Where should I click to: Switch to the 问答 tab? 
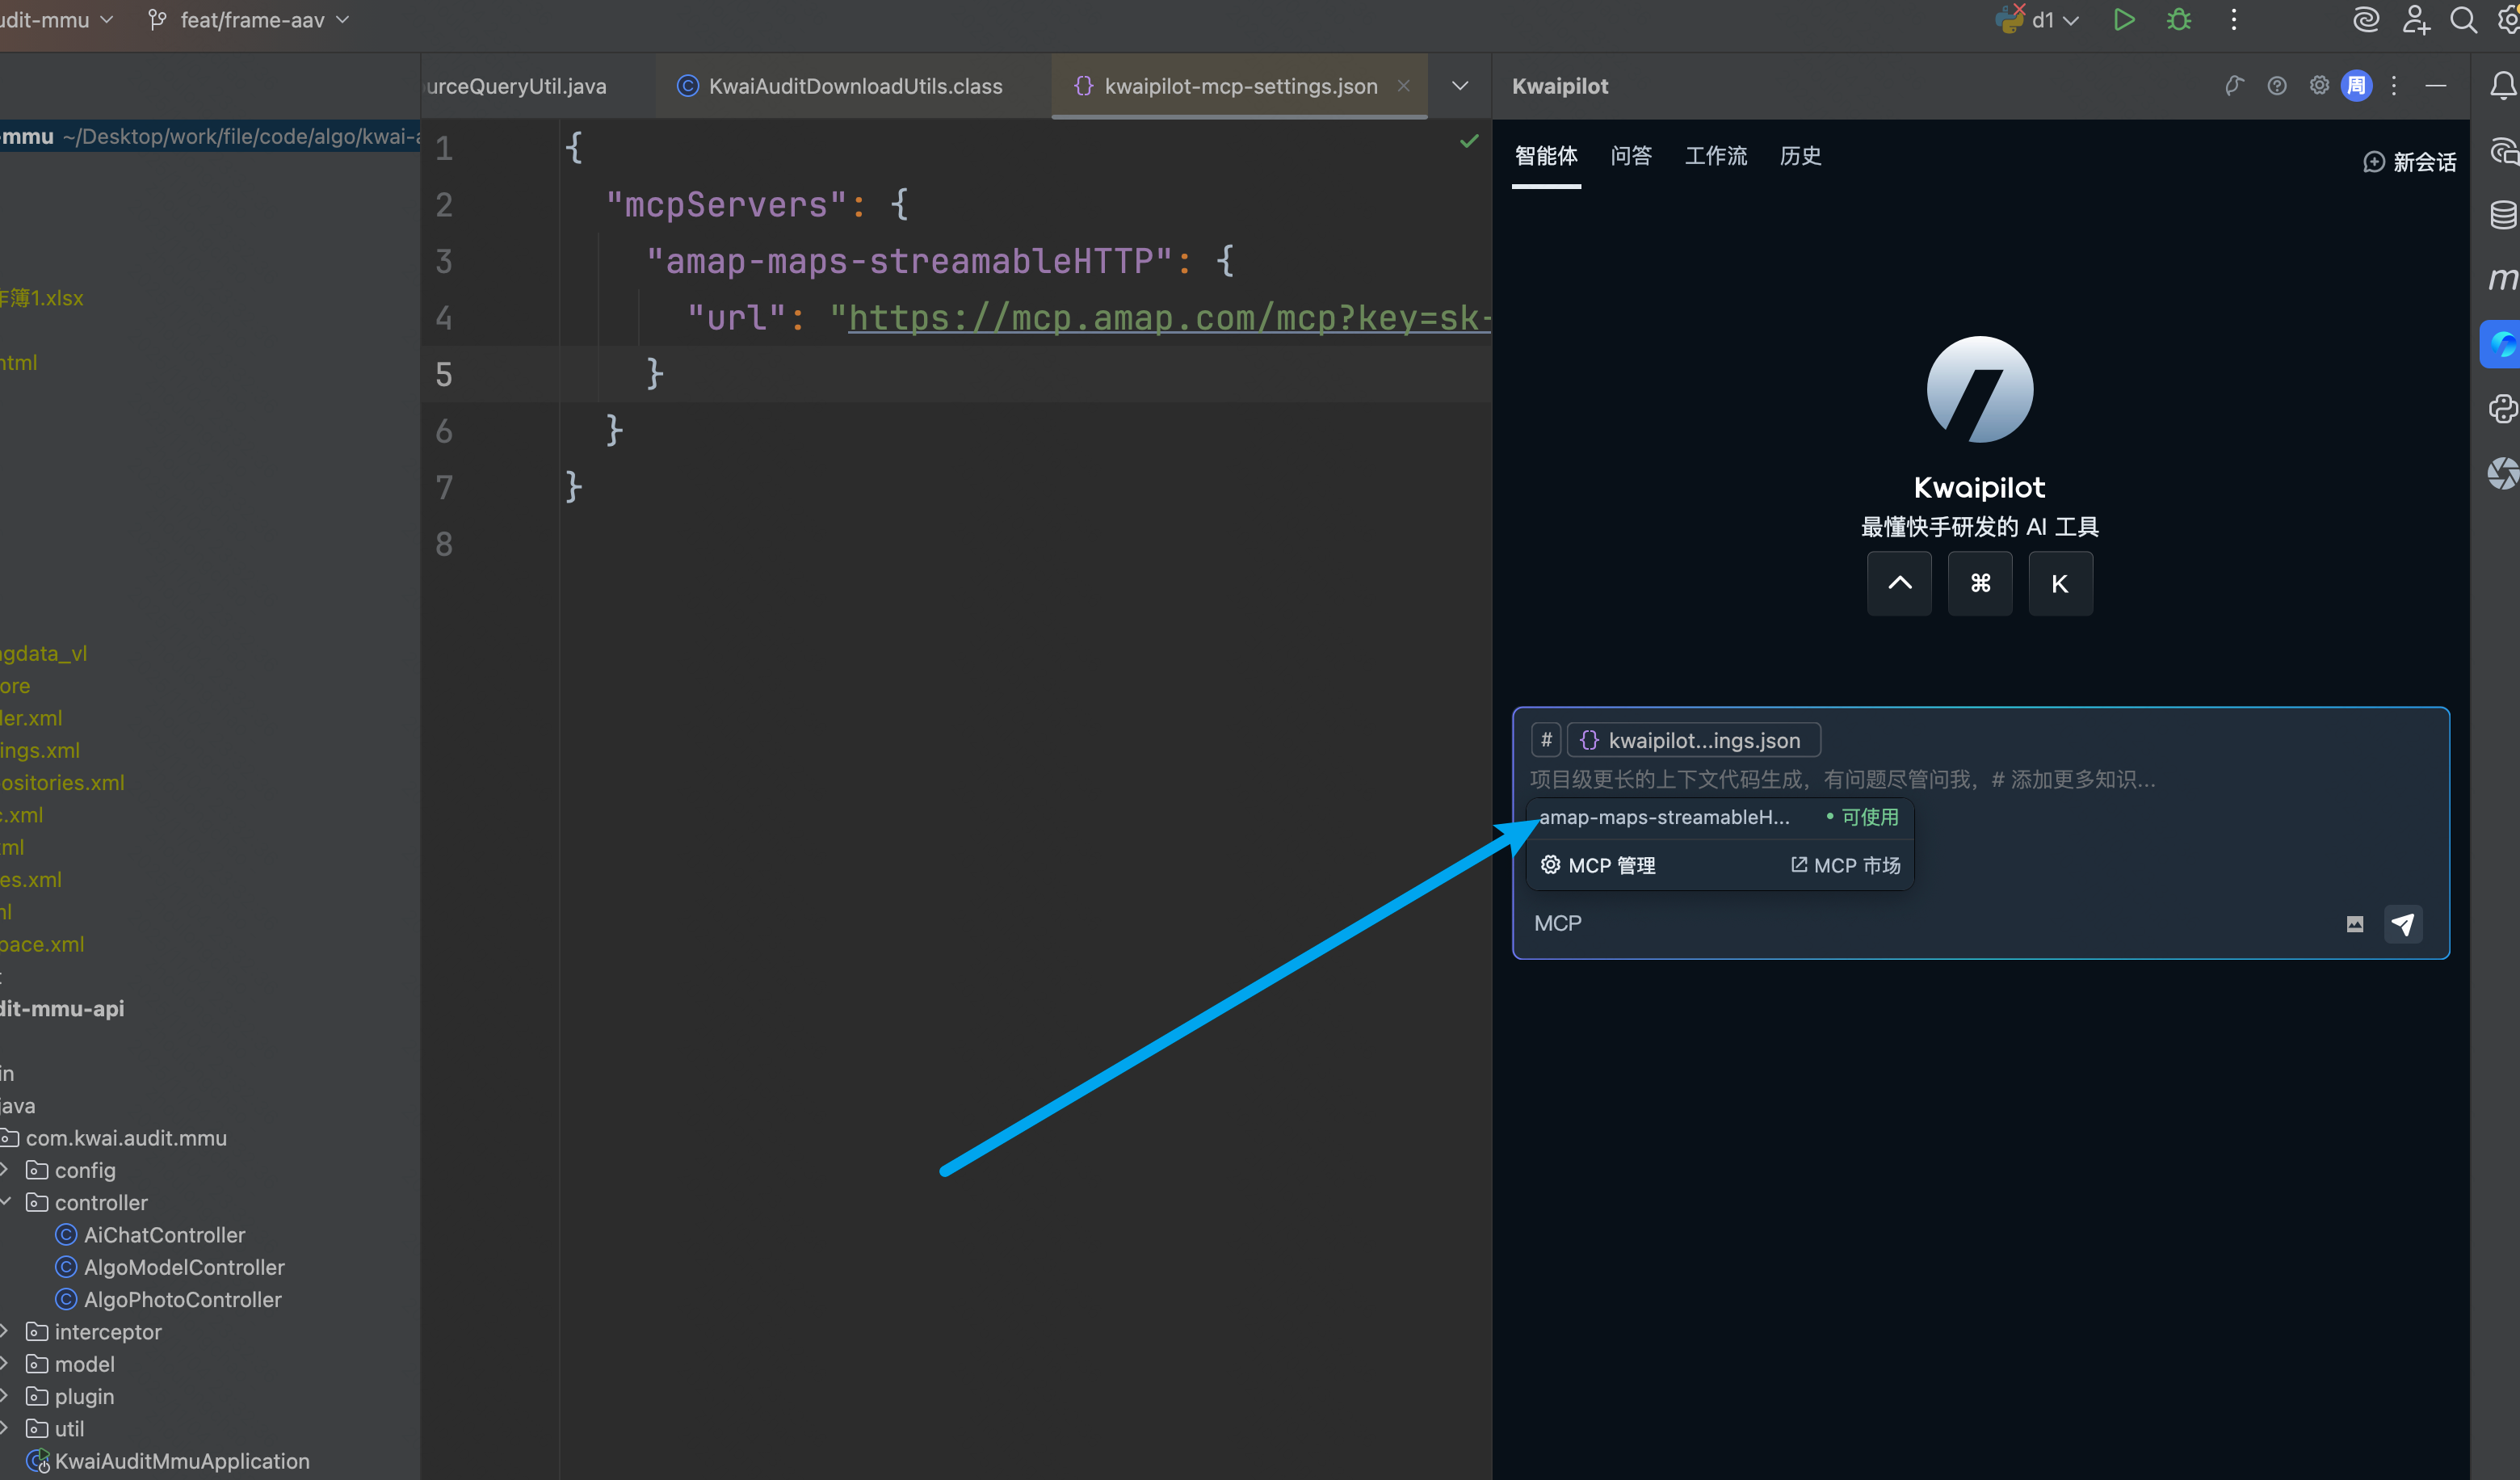pyautogui.click(x=1631, y=156)
